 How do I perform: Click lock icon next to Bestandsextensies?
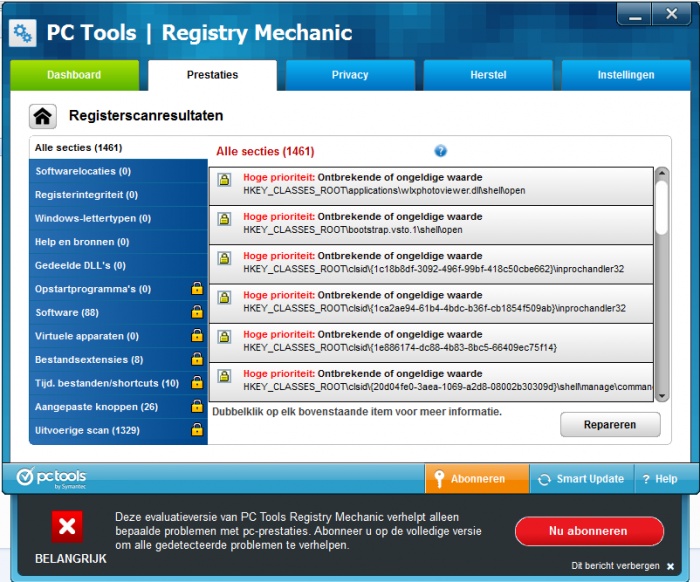pyautogui.click(x=197, y=359)
